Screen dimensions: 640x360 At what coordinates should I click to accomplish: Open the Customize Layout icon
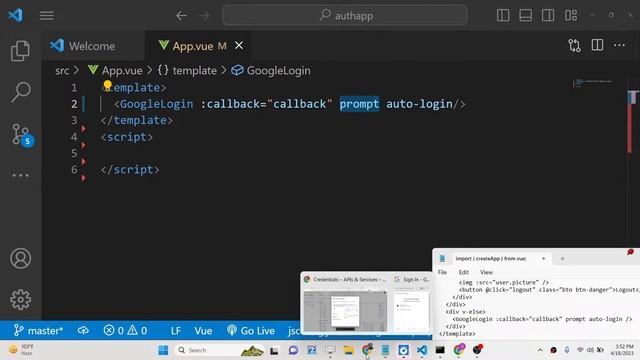571,16
